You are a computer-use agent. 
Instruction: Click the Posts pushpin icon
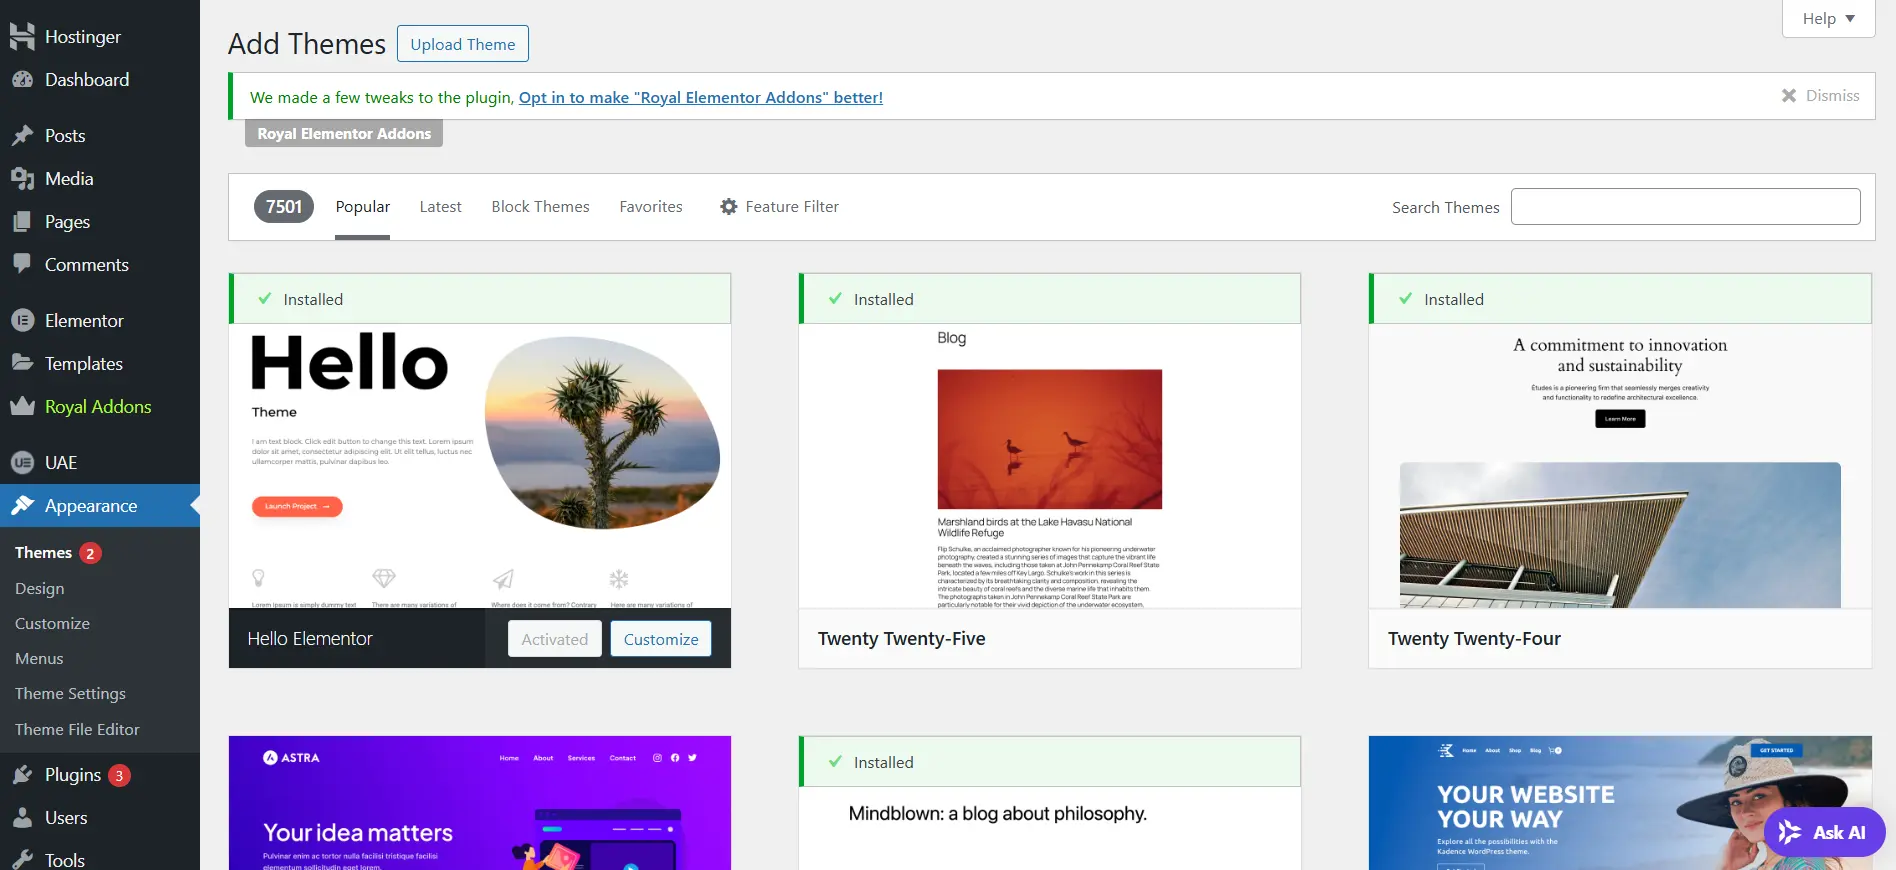point(22,136)
